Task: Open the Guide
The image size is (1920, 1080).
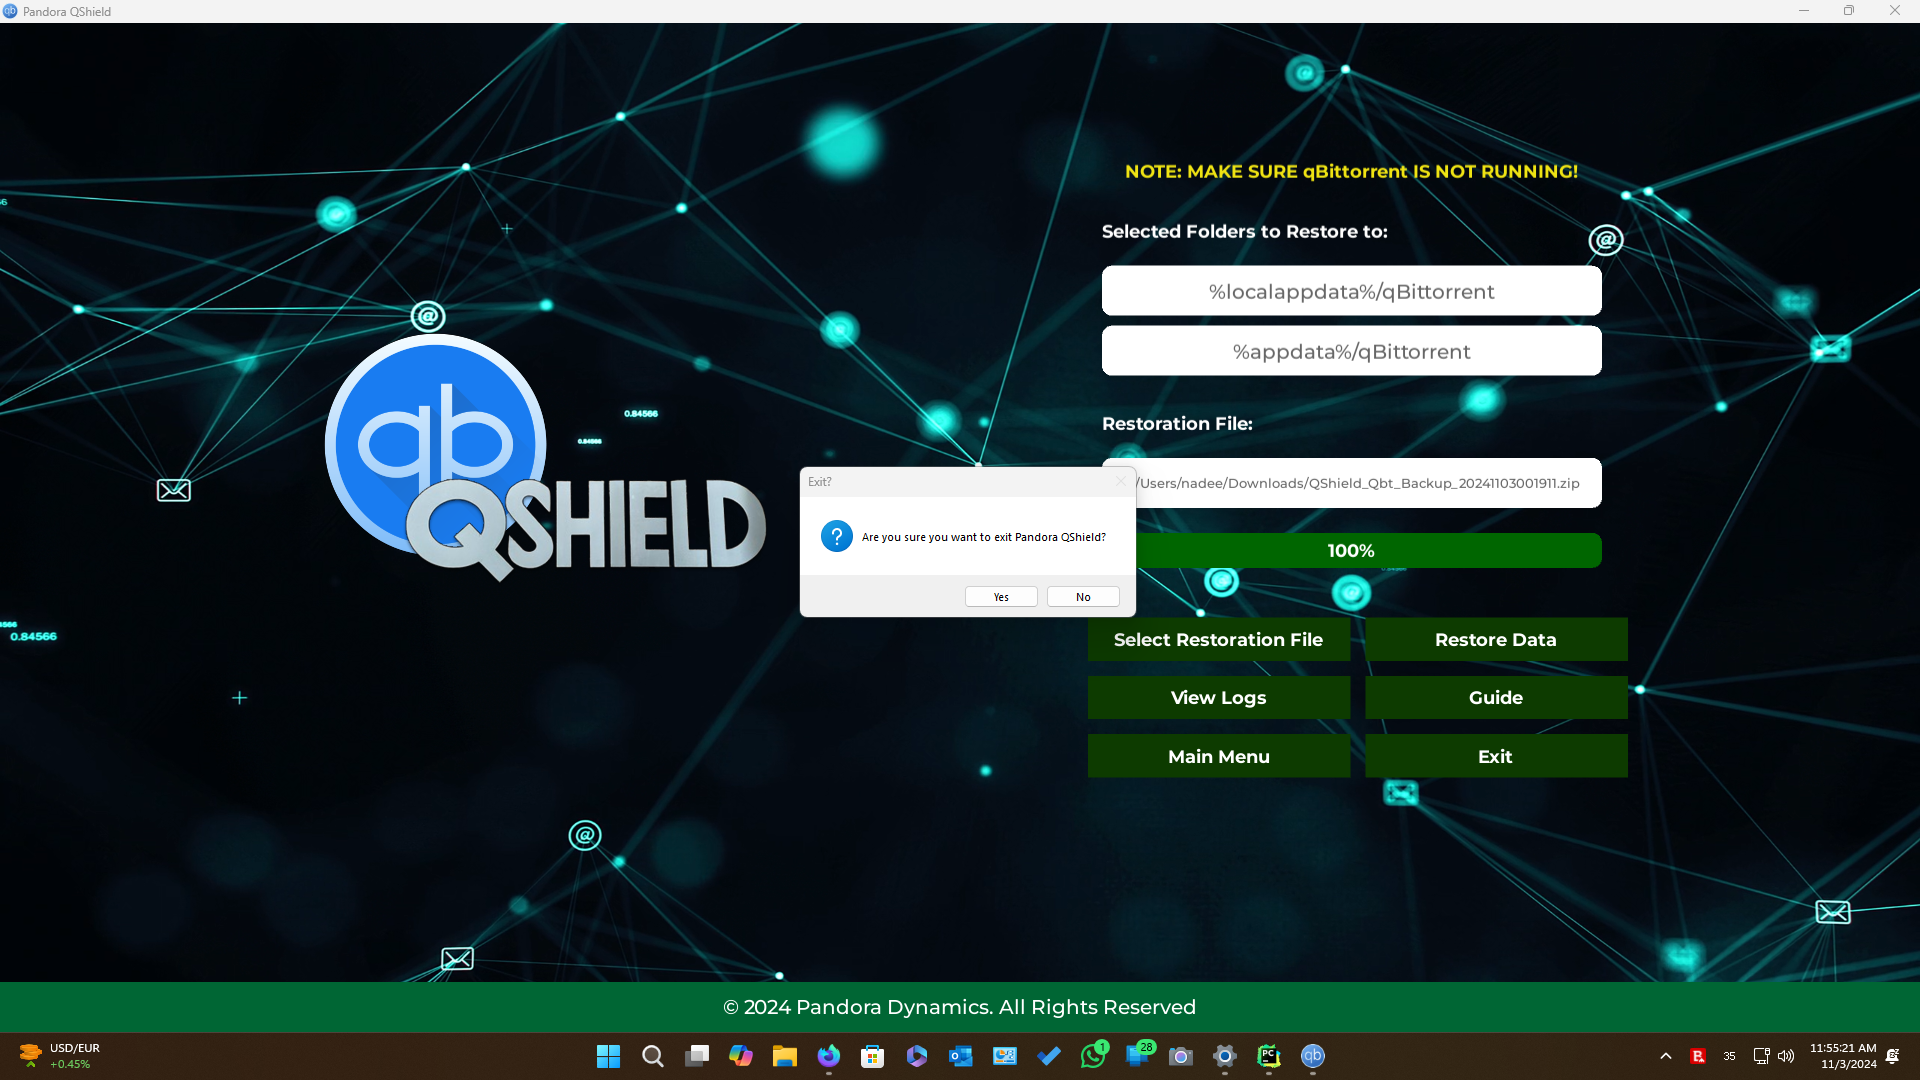Action: tap(1495, 698)
